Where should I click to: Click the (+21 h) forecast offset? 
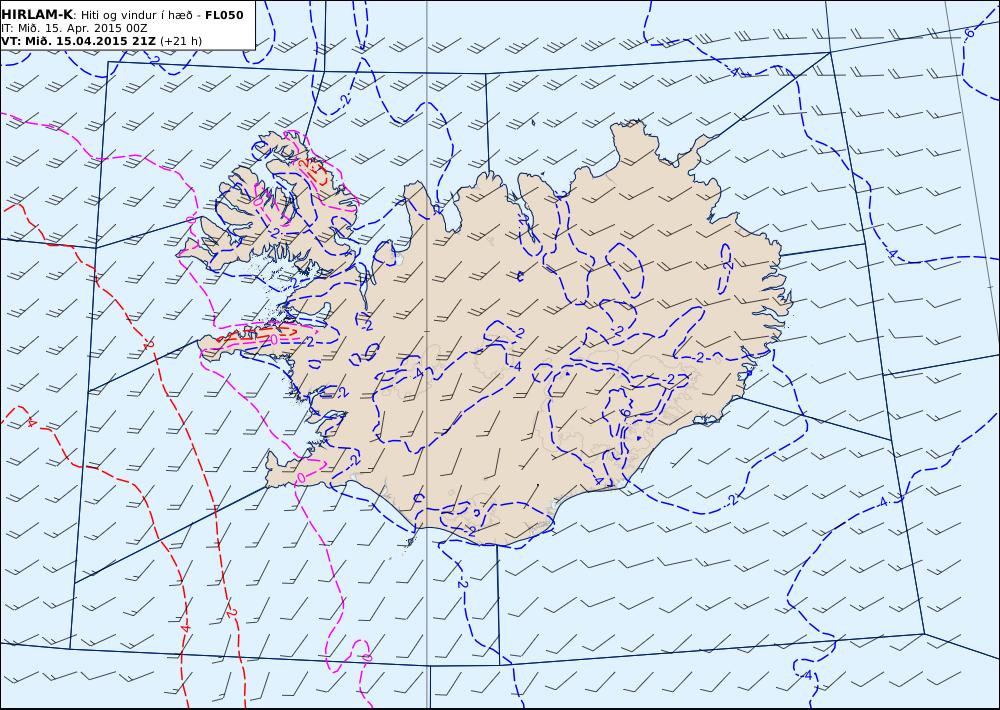pyautogui.click(x=180, y=41)
